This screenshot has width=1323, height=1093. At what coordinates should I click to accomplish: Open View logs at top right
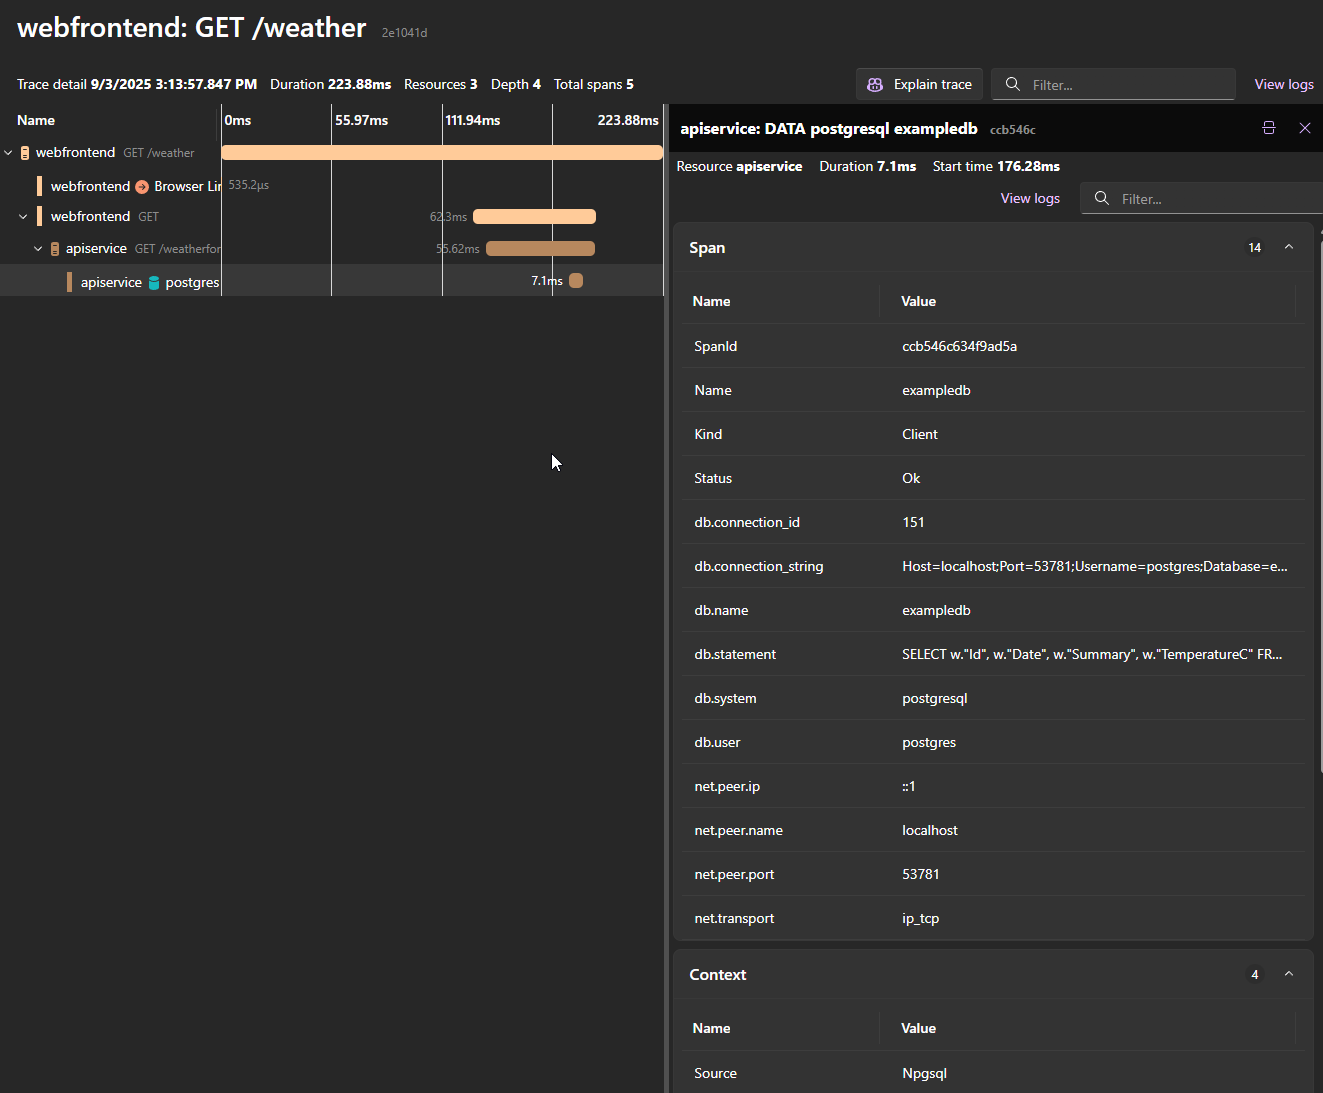tap(1284, 84)
